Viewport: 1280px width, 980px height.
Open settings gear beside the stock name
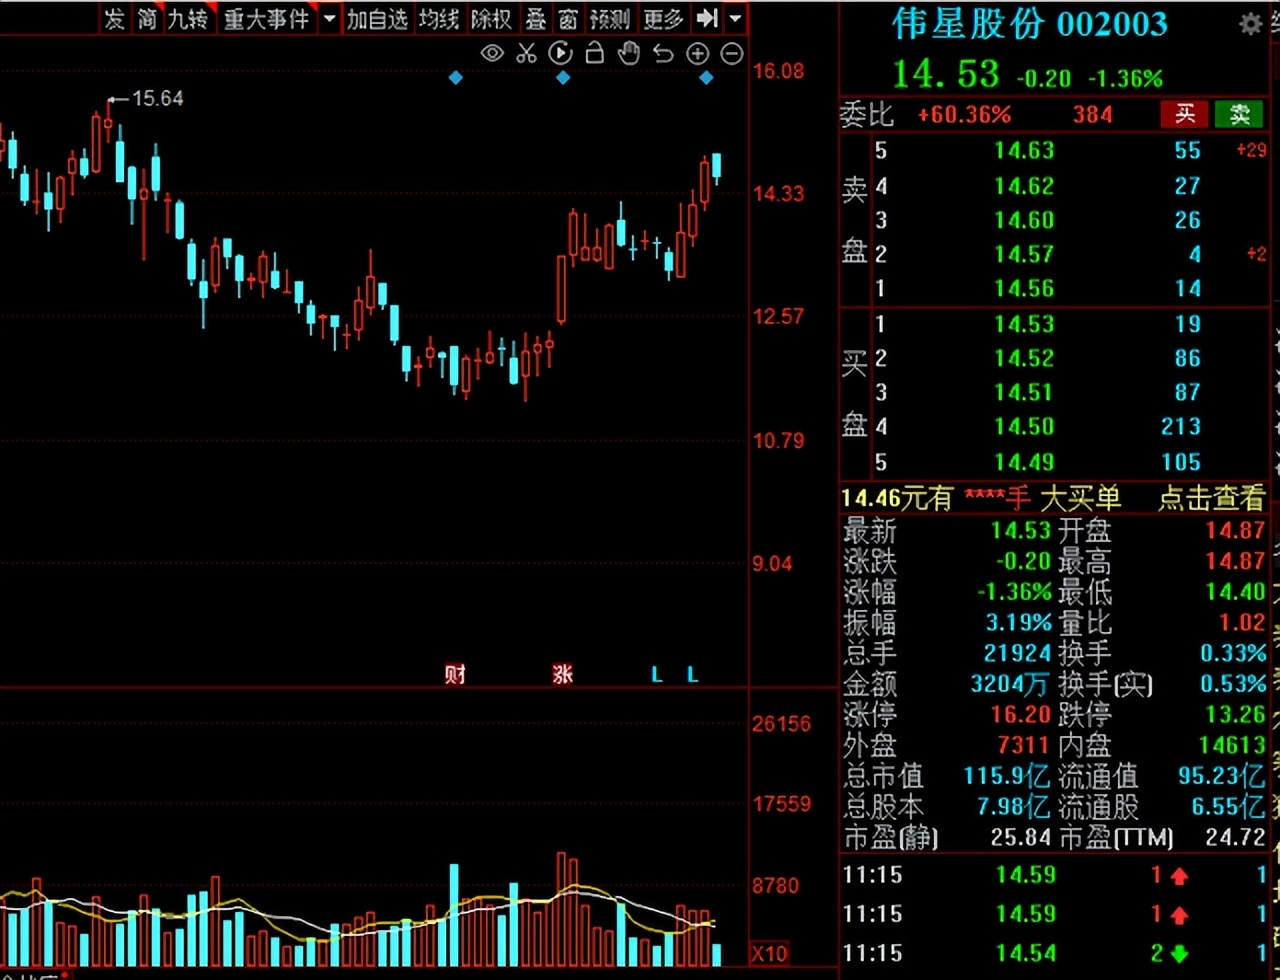(x=1250, y=24)
